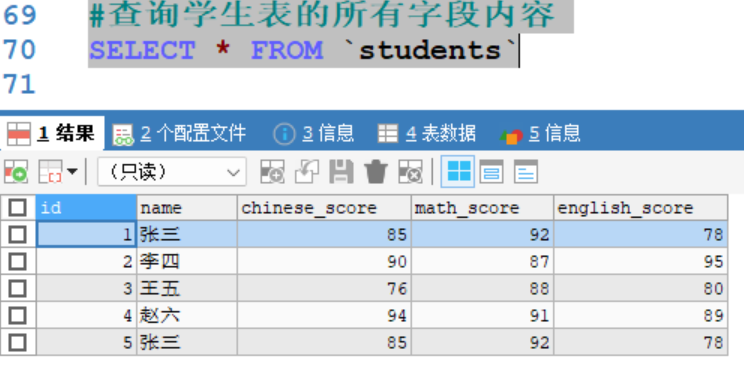This screenshot has height=369, width=744.
Task: Open the 4 表数据 tab
Action: click(427, 133)
